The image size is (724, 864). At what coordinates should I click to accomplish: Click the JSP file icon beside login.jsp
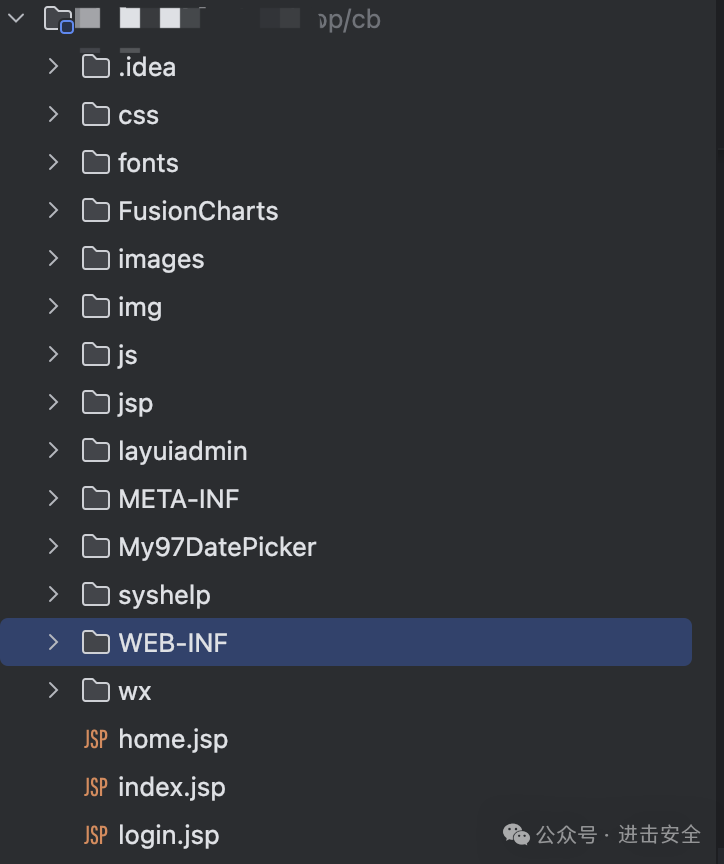(96, 835)
